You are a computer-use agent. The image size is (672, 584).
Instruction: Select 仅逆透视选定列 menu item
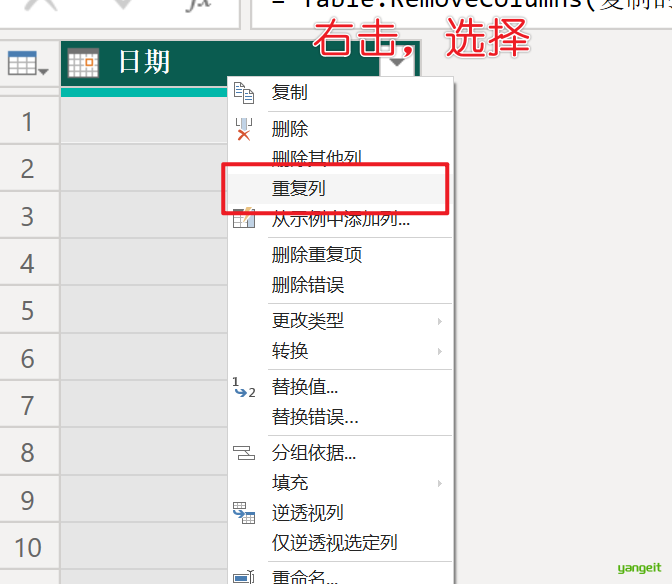[x=335, y=543]
